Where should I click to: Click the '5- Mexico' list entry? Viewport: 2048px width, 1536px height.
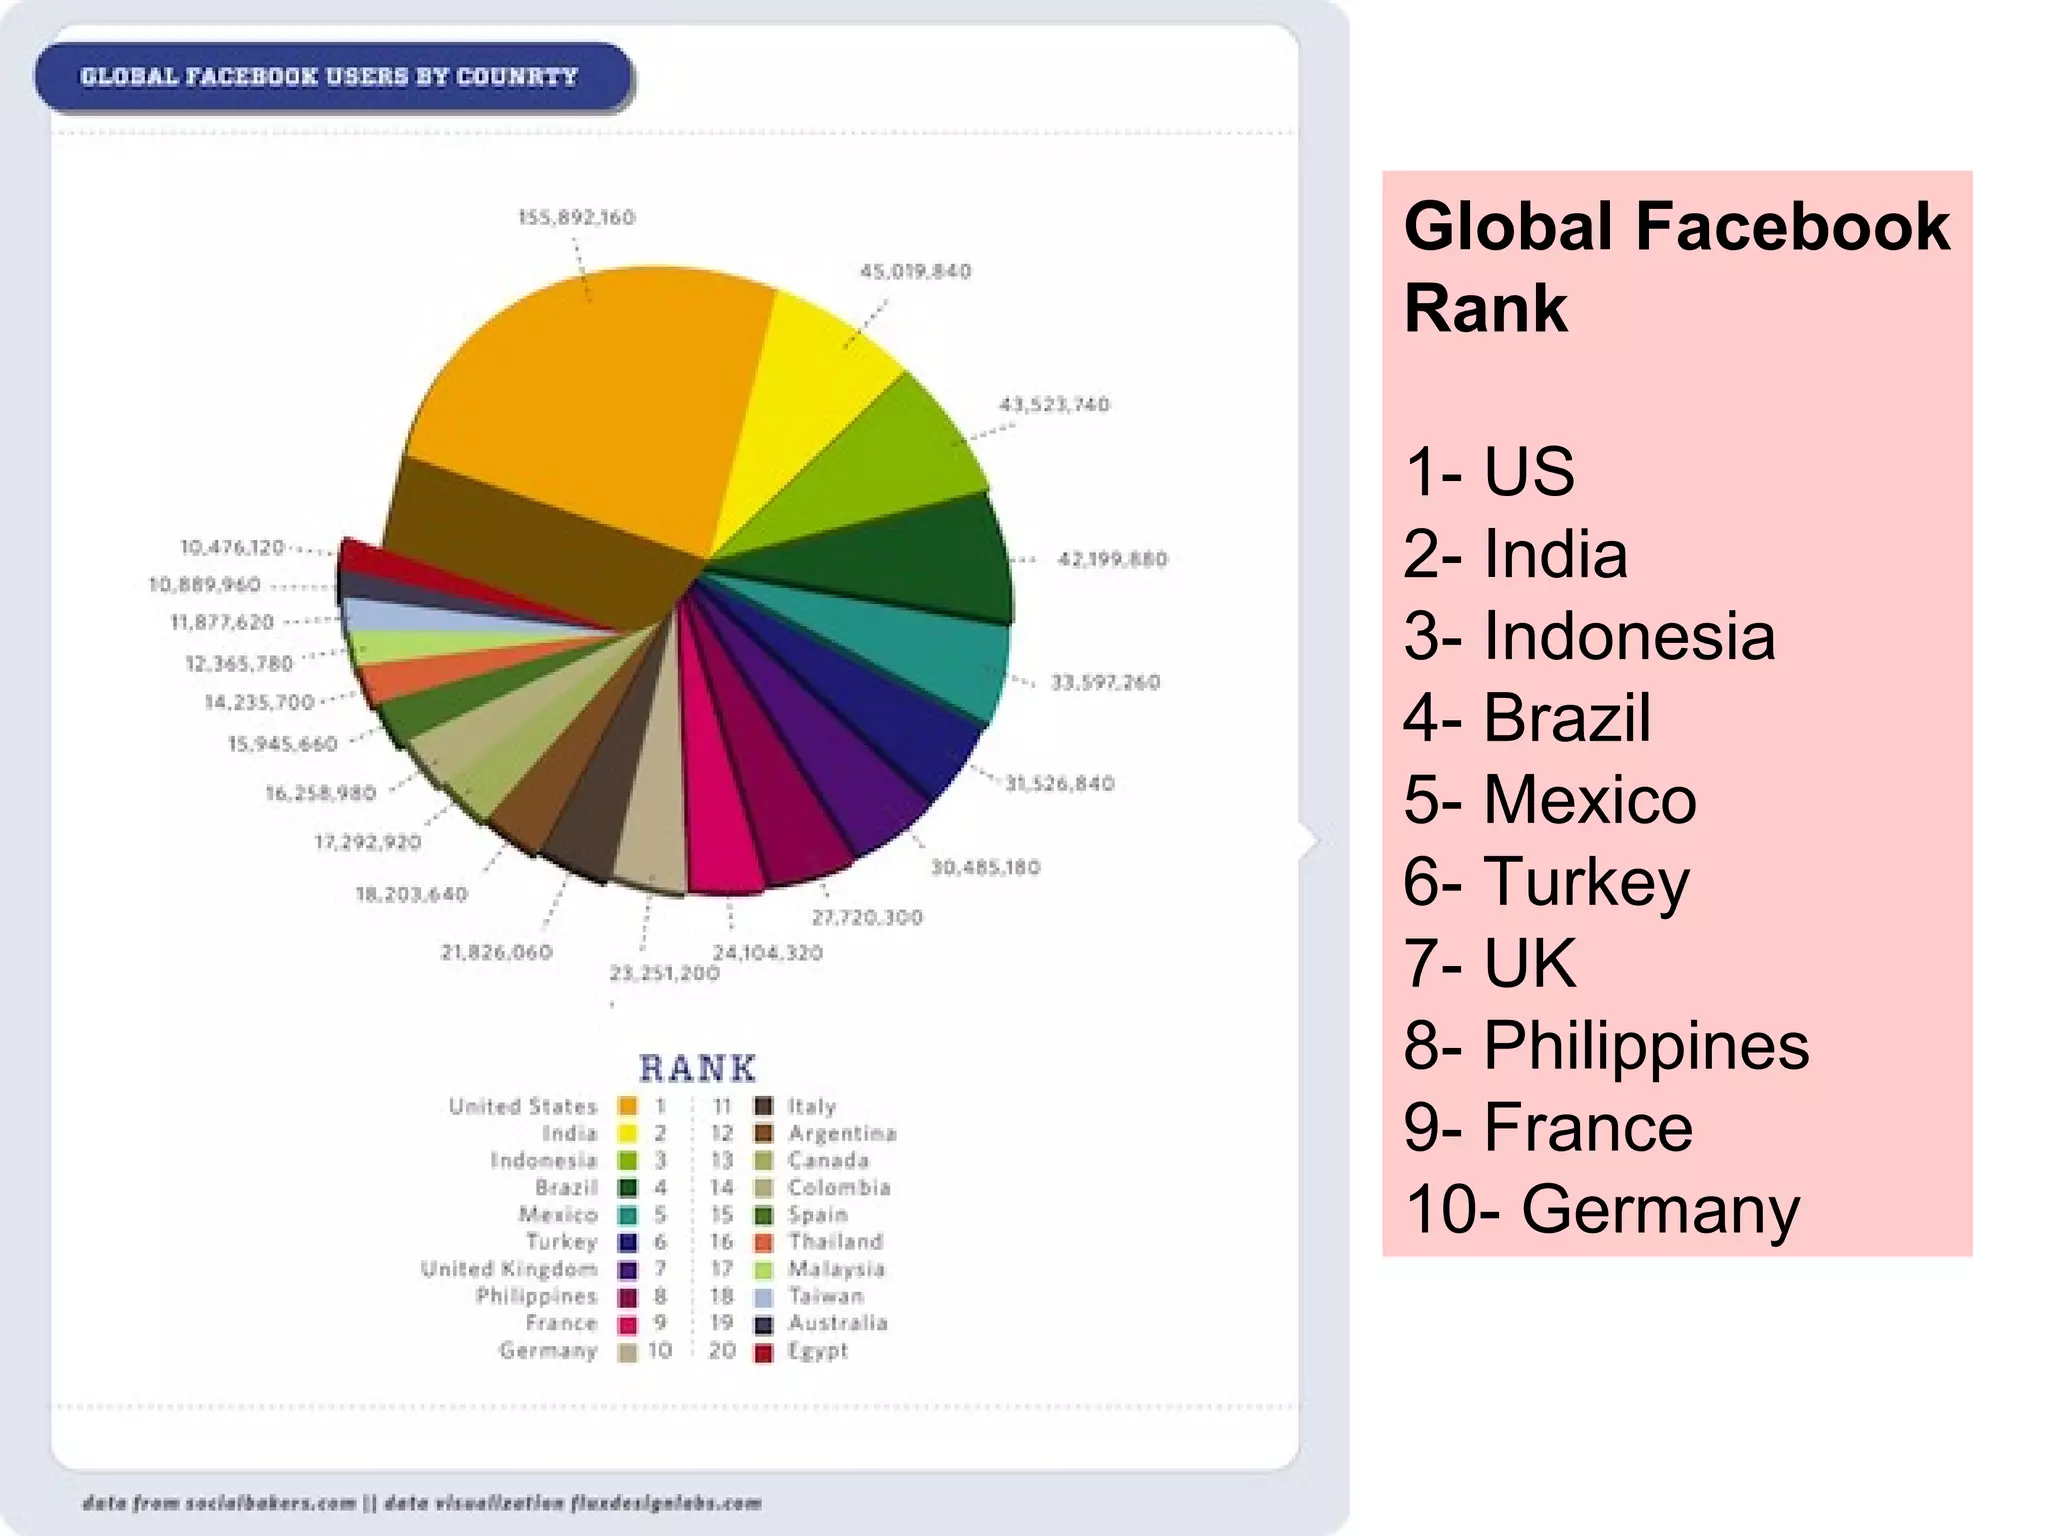click(x=1550, y=799)
